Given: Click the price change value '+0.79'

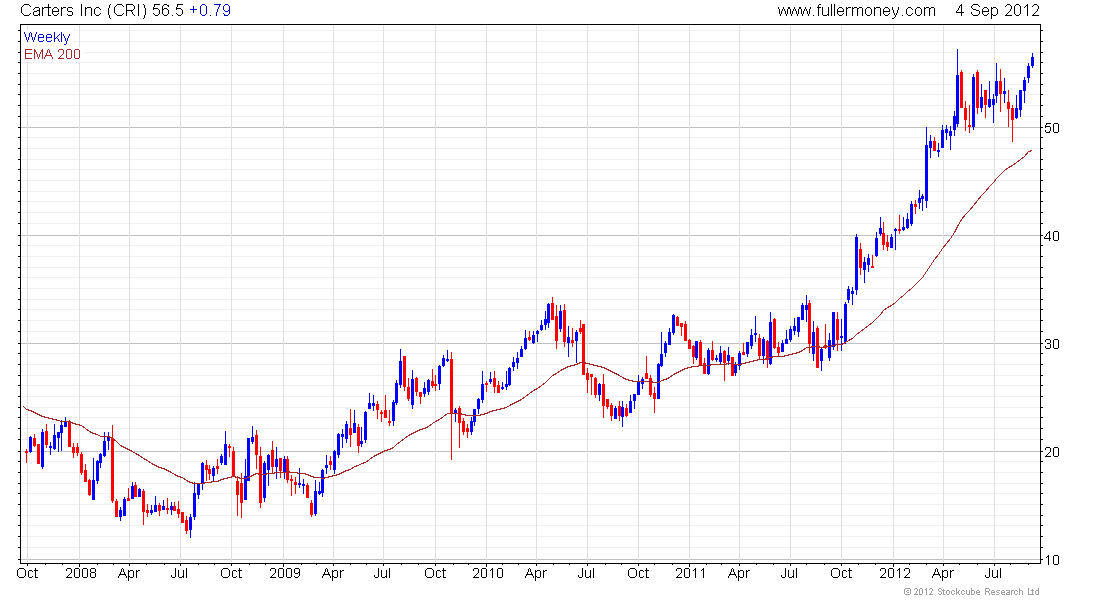Looking at the screenshot, I should (x=210, y=11).
